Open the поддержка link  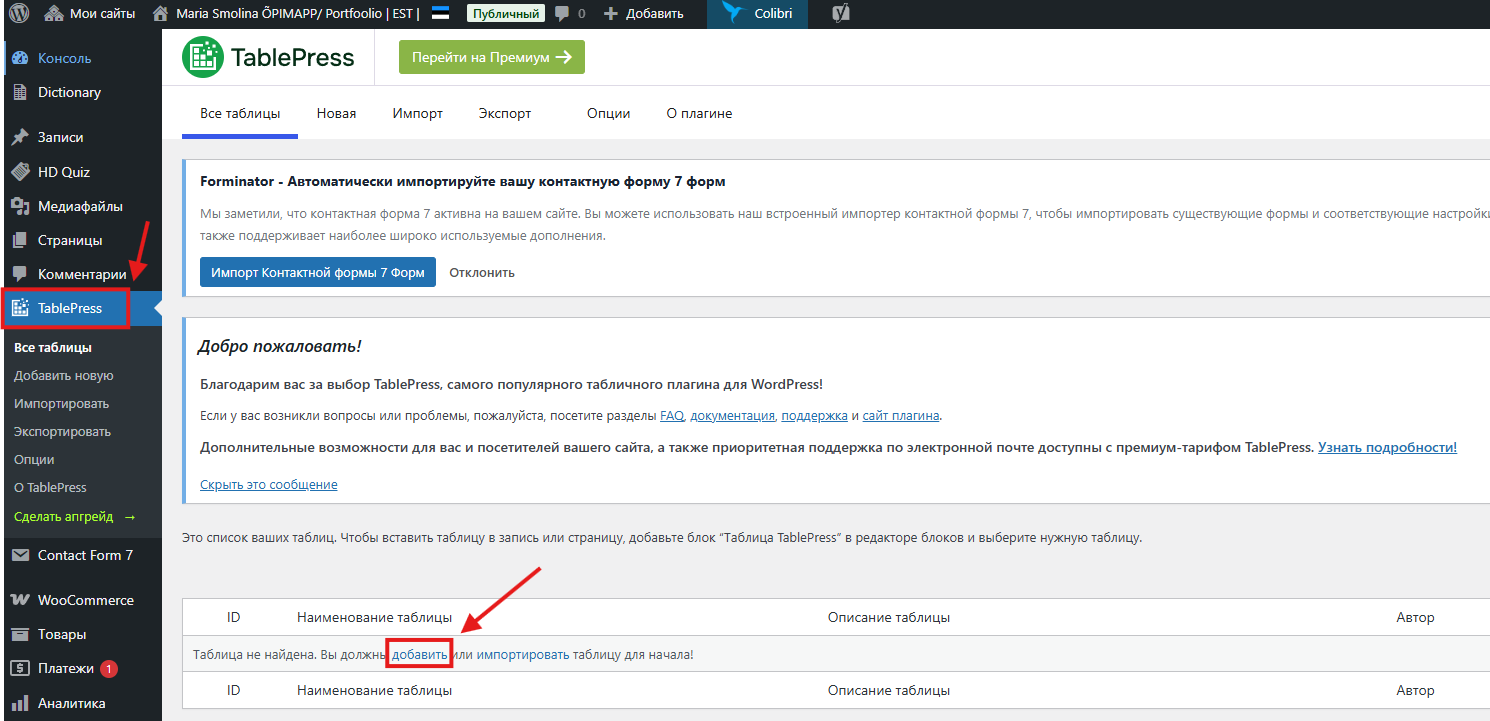click(814, 415)
